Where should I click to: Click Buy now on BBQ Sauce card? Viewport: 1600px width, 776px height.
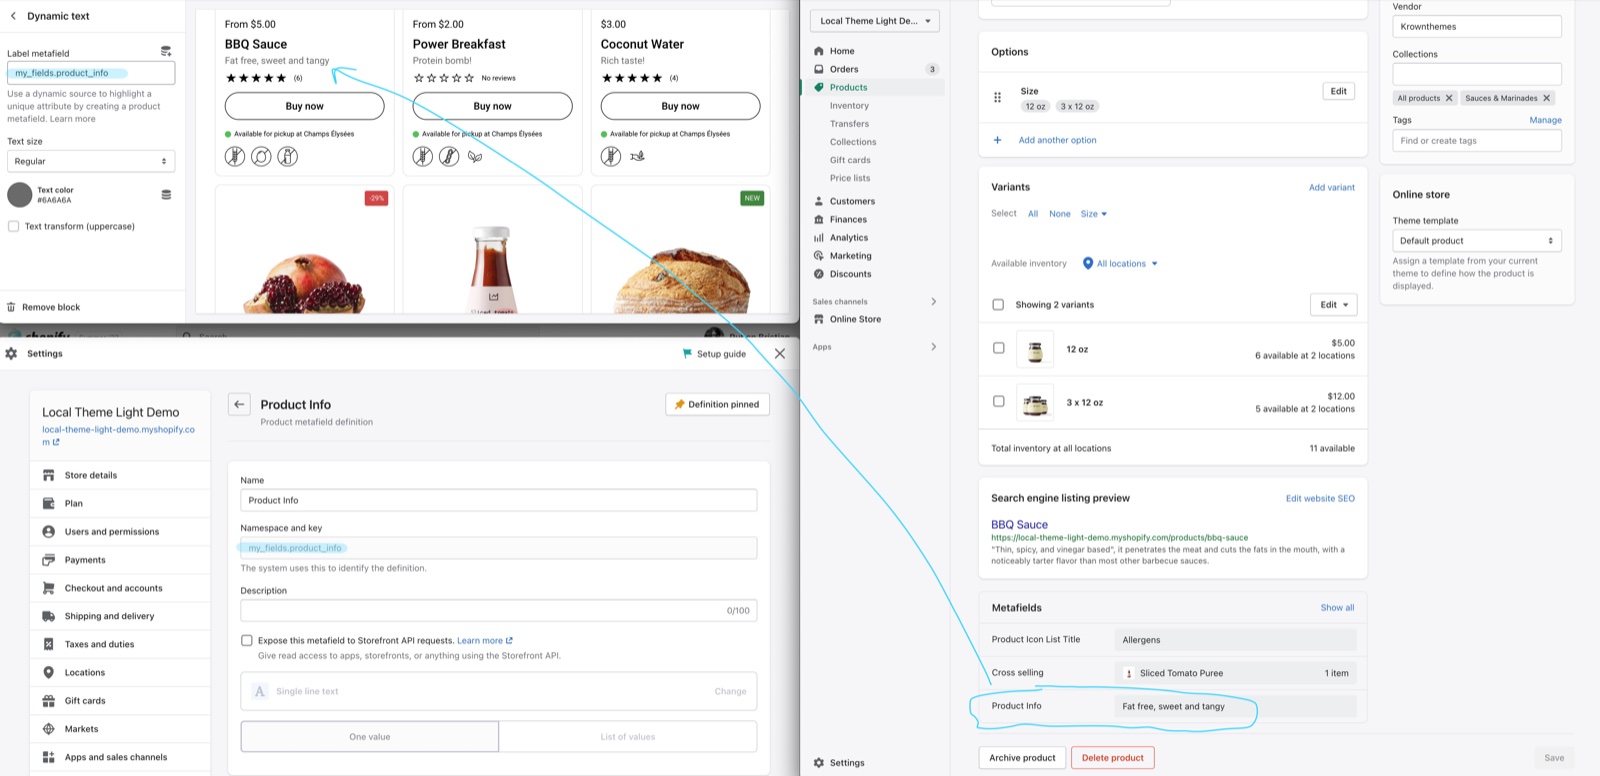click(304, 106)
